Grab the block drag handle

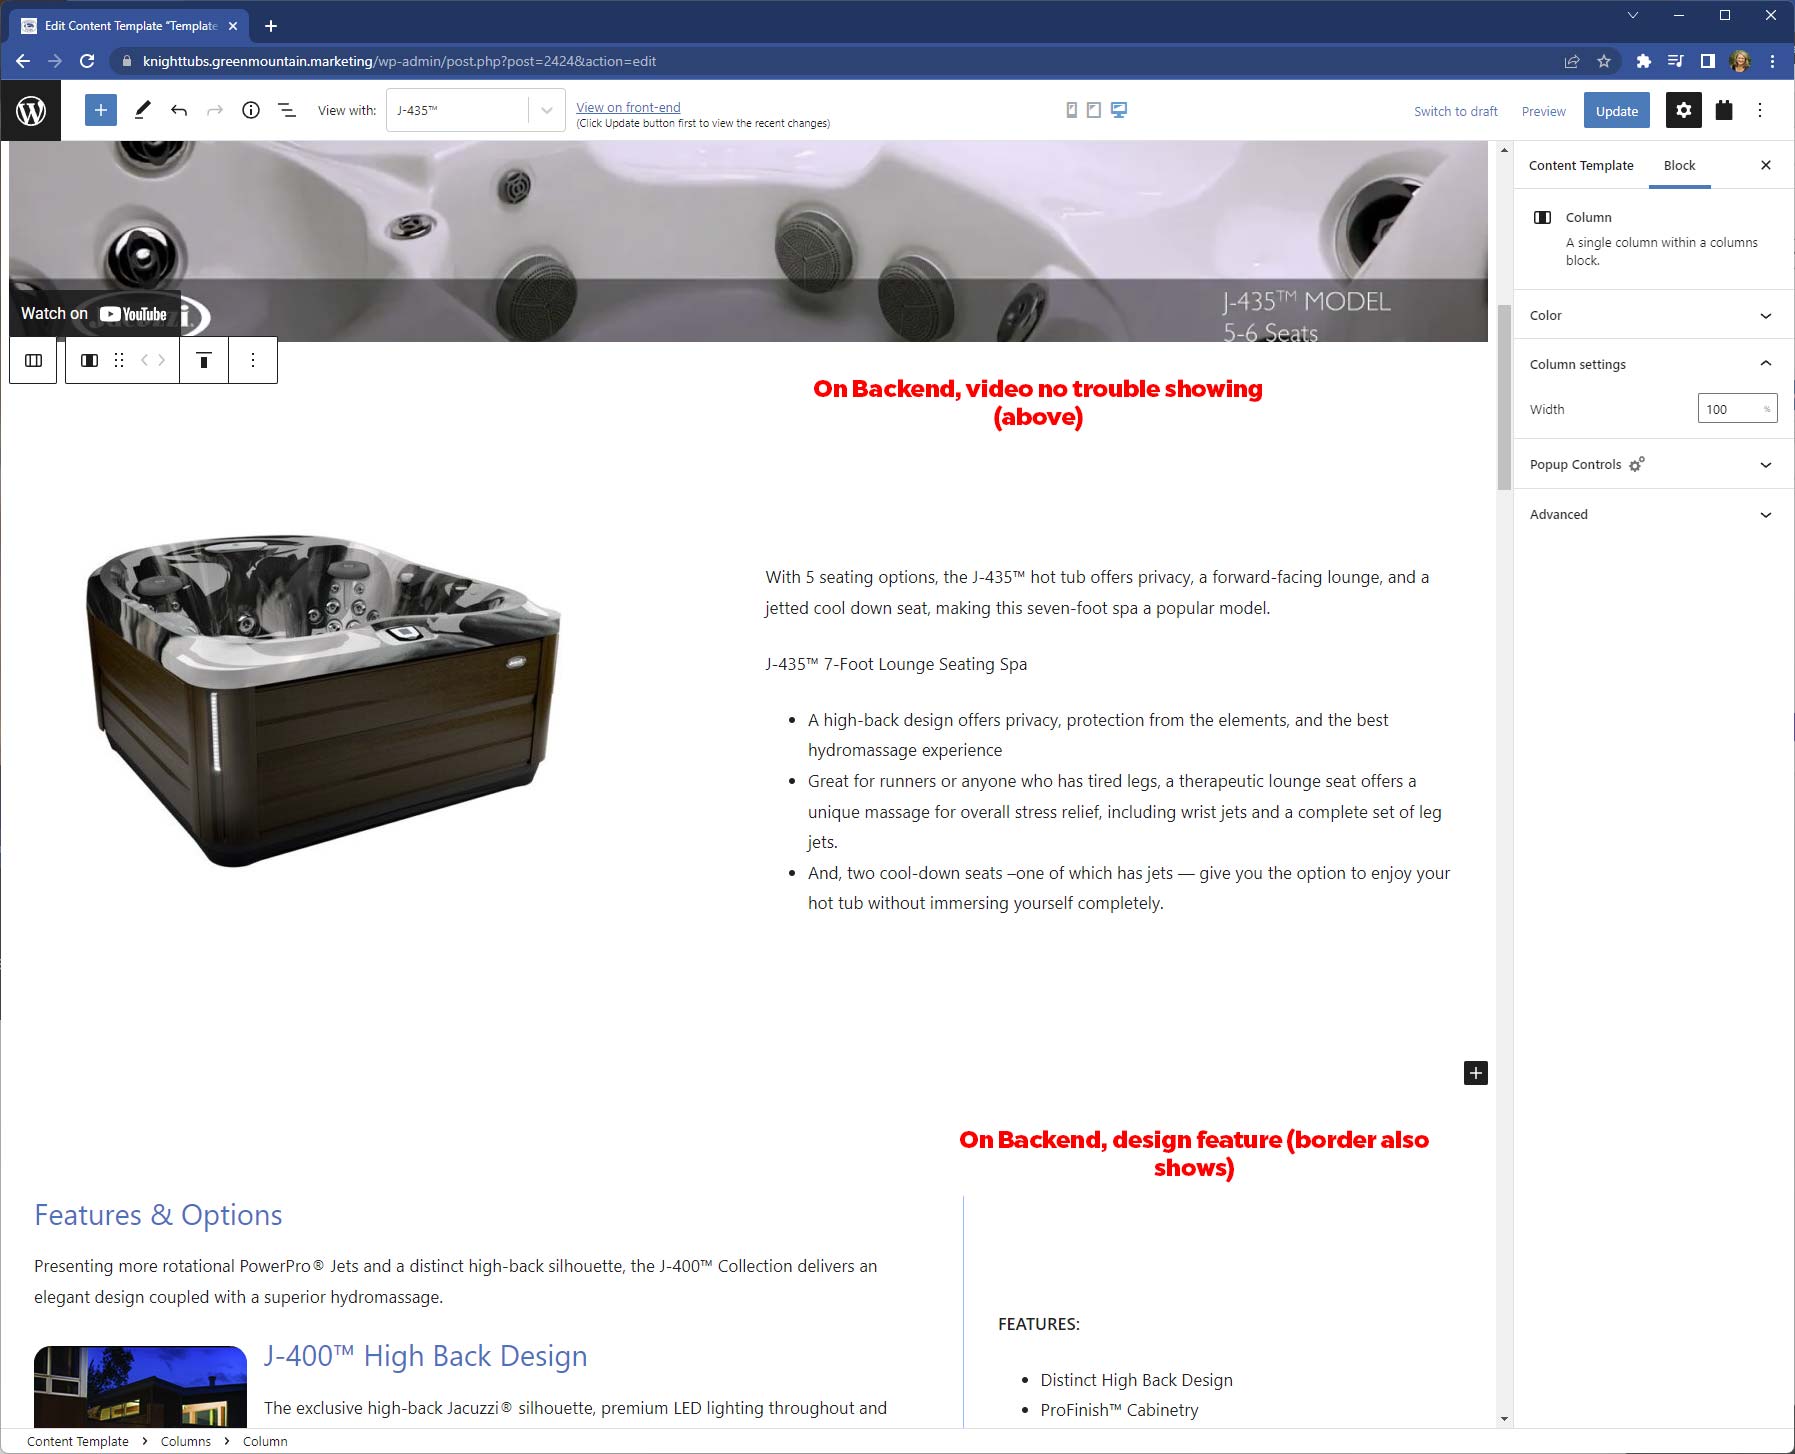pyautogui.click(x=119, y=361)
